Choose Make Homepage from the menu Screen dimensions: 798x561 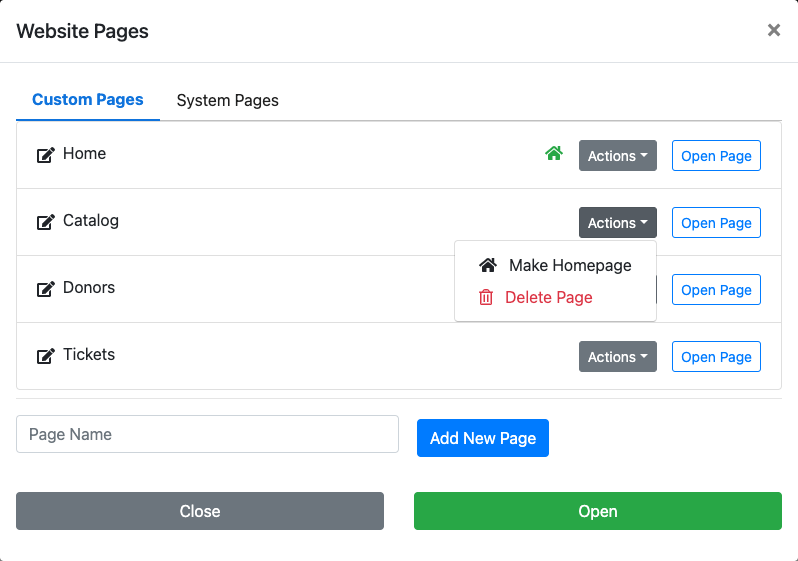pos(569,265)
